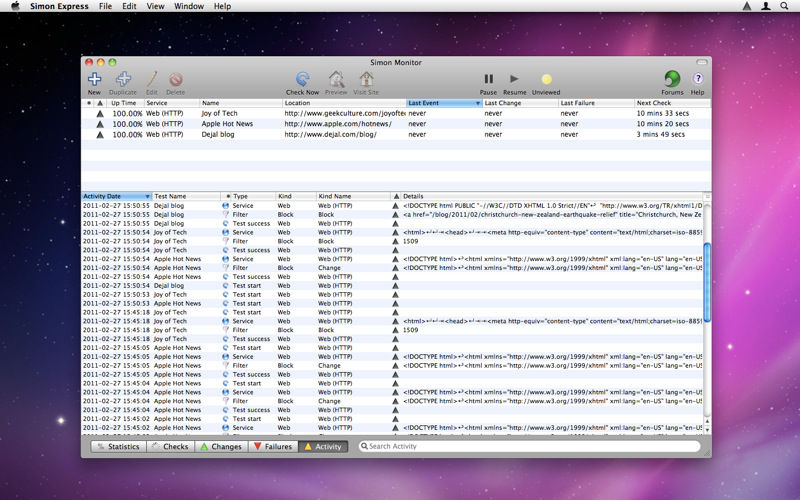The width and height of the screenshot is (800, 500).
Task: Click the Name column header in tests table
Action: point(241,103)
